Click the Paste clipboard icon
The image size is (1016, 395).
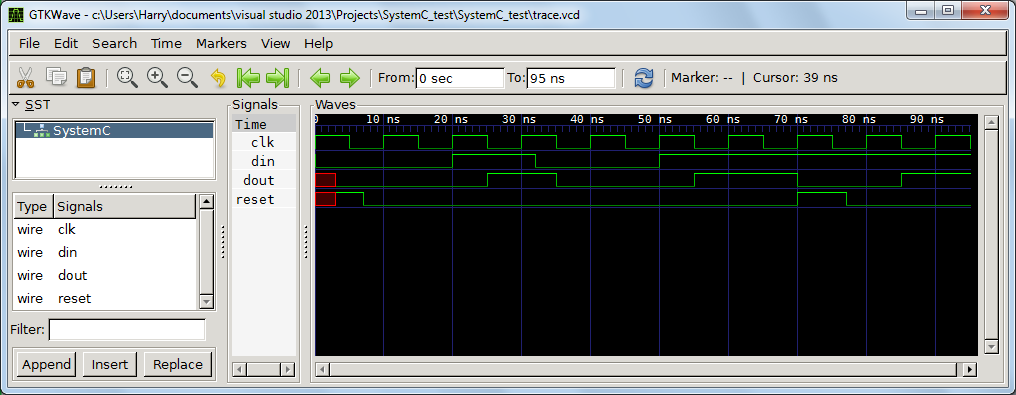click(86, 78)
